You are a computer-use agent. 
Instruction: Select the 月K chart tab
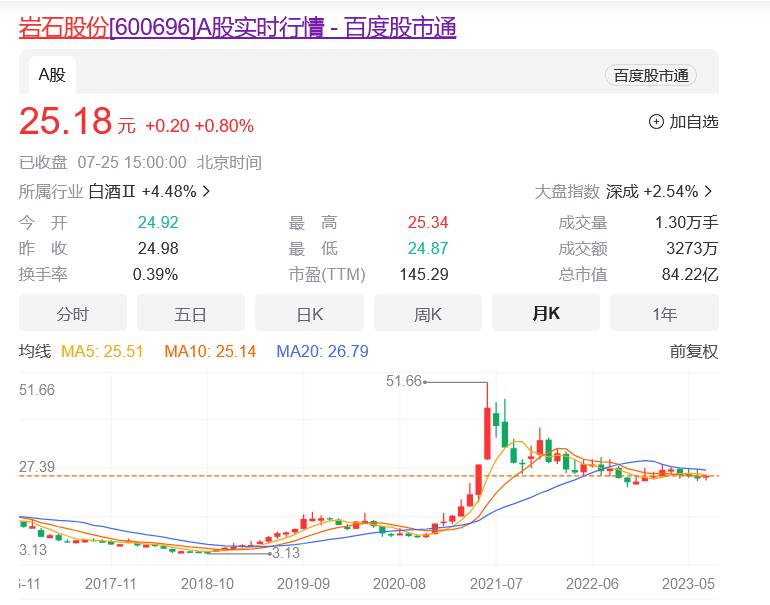pos(546,313)
